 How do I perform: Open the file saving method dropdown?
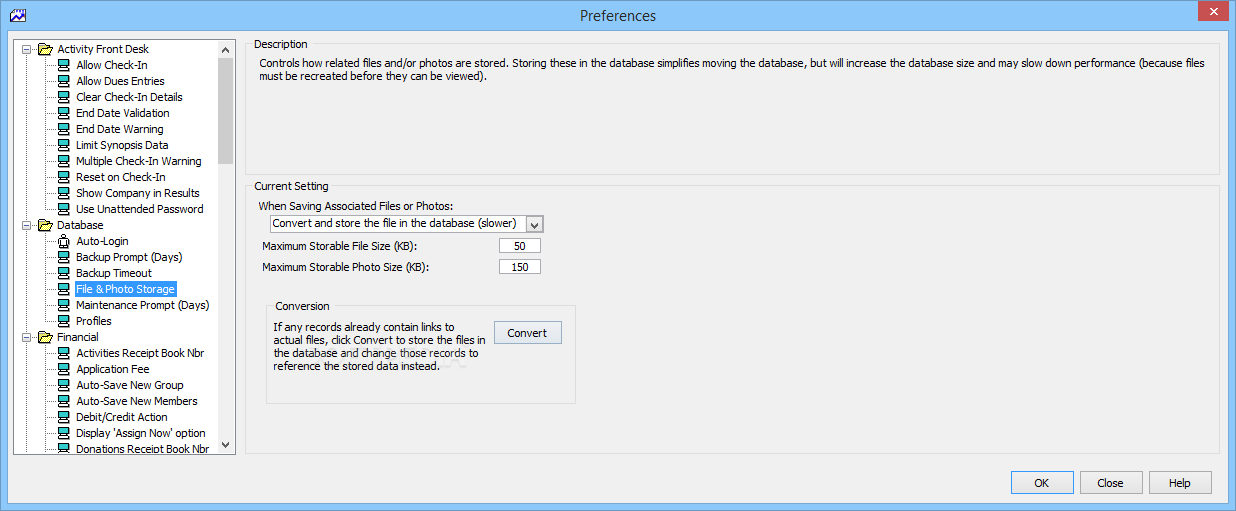534,224
